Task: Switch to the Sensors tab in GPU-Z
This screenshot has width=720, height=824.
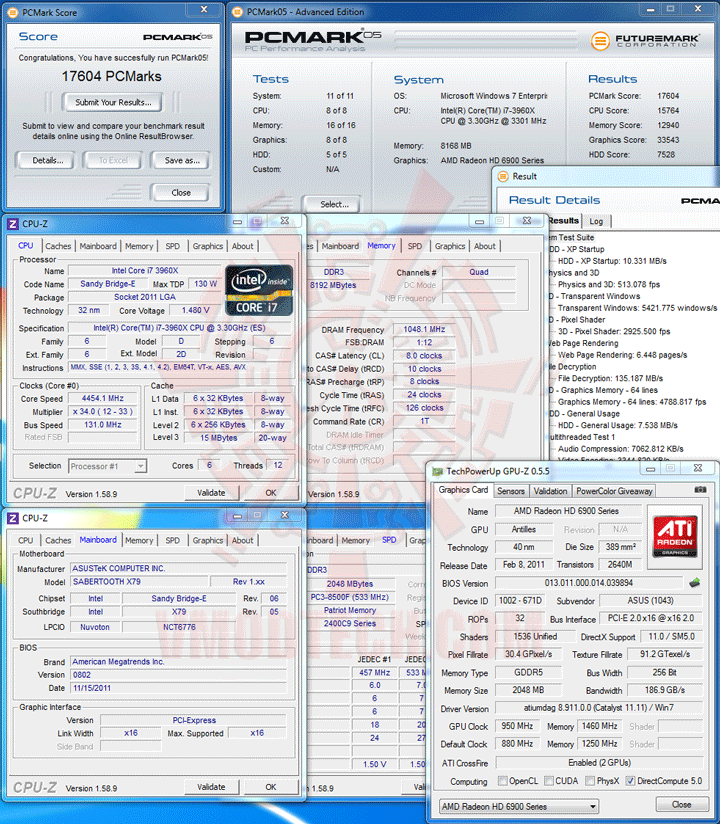Action: pyautogui.click(x=511, y=491)
